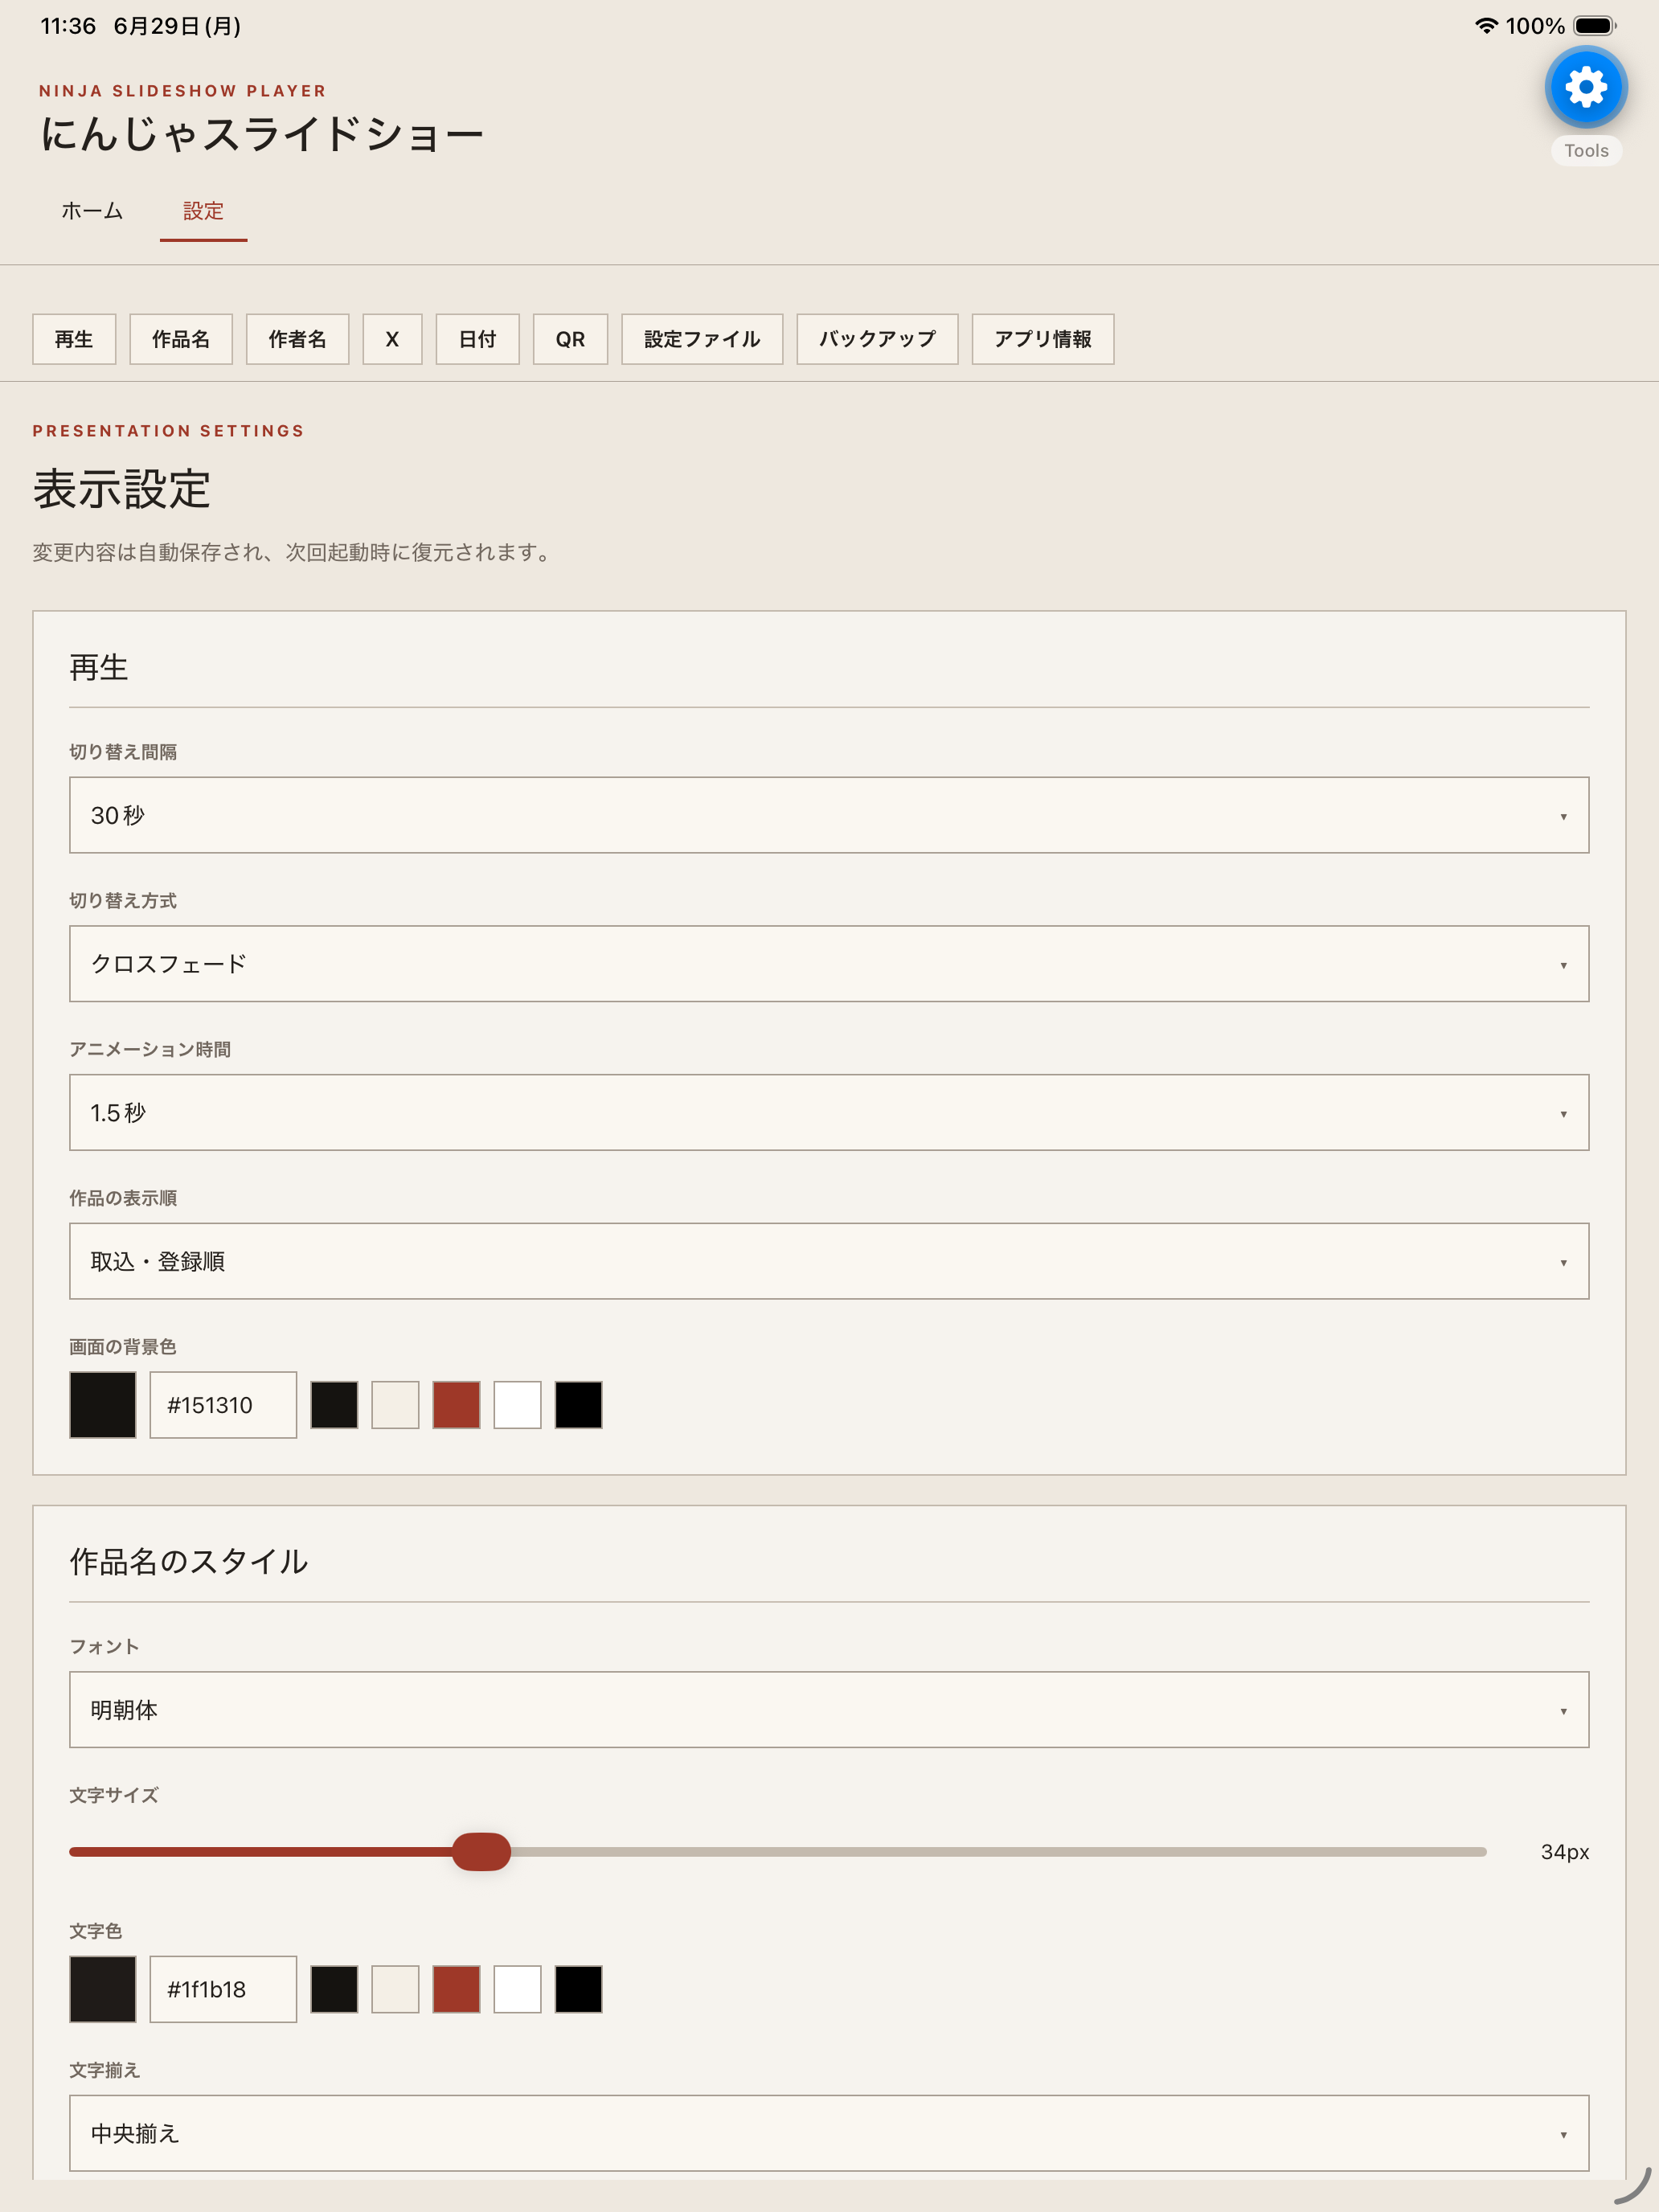
Task: Jump to 再生 settings section button
Action: pos(74,339)
